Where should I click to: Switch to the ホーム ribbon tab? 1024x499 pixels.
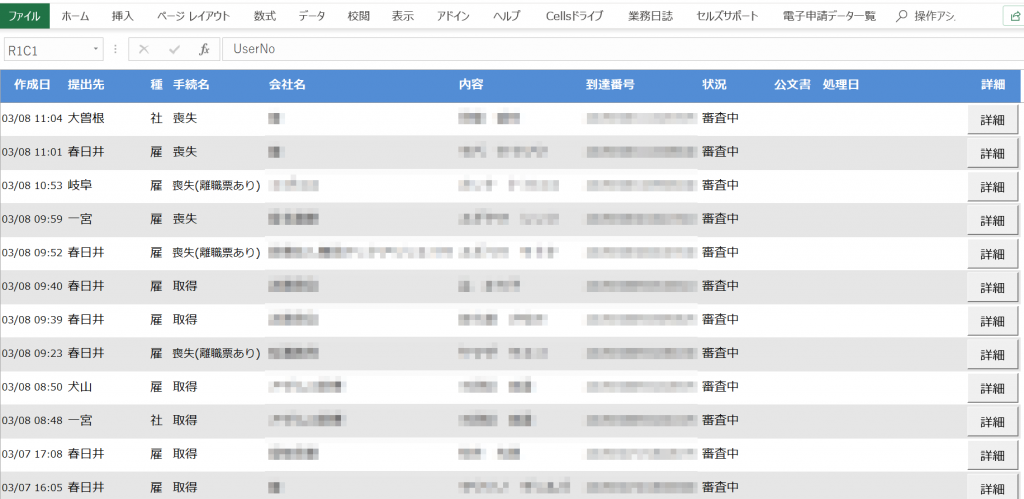click(76, 16)
